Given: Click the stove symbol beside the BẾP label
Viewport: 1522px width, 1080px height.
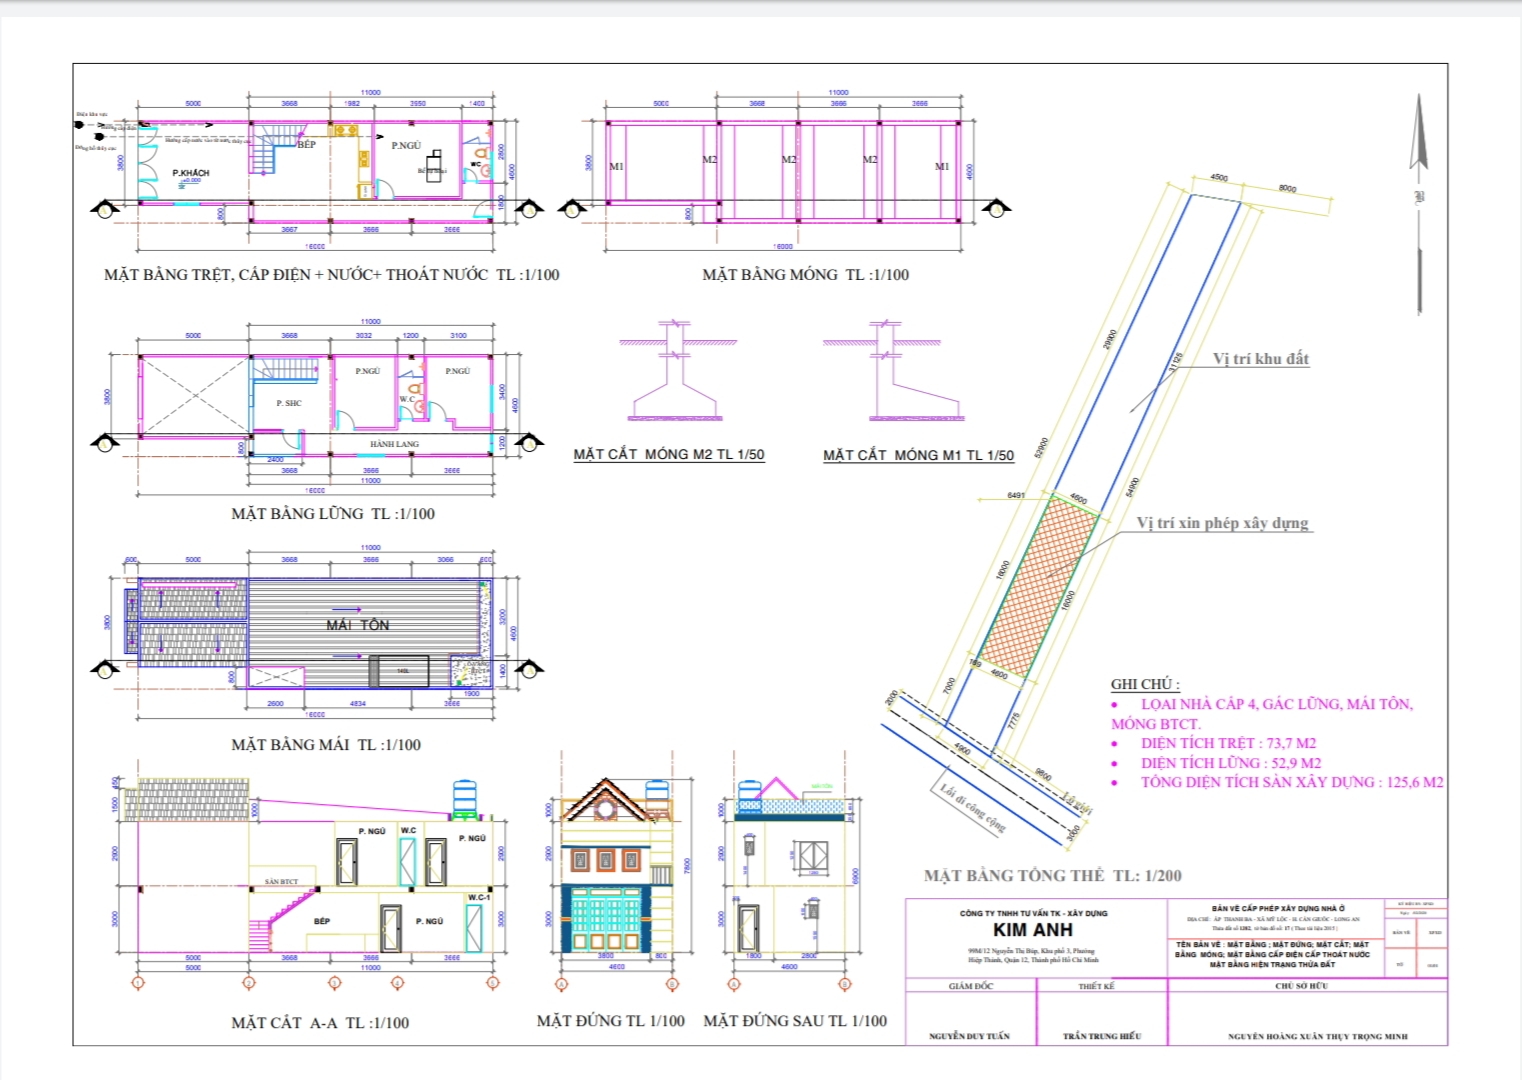Looking at the screenshot, I should [345, 130].
